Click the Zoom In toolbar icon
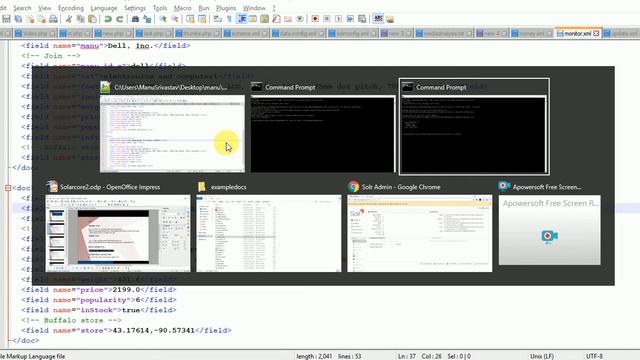640x360 pixels. point(162,19)
